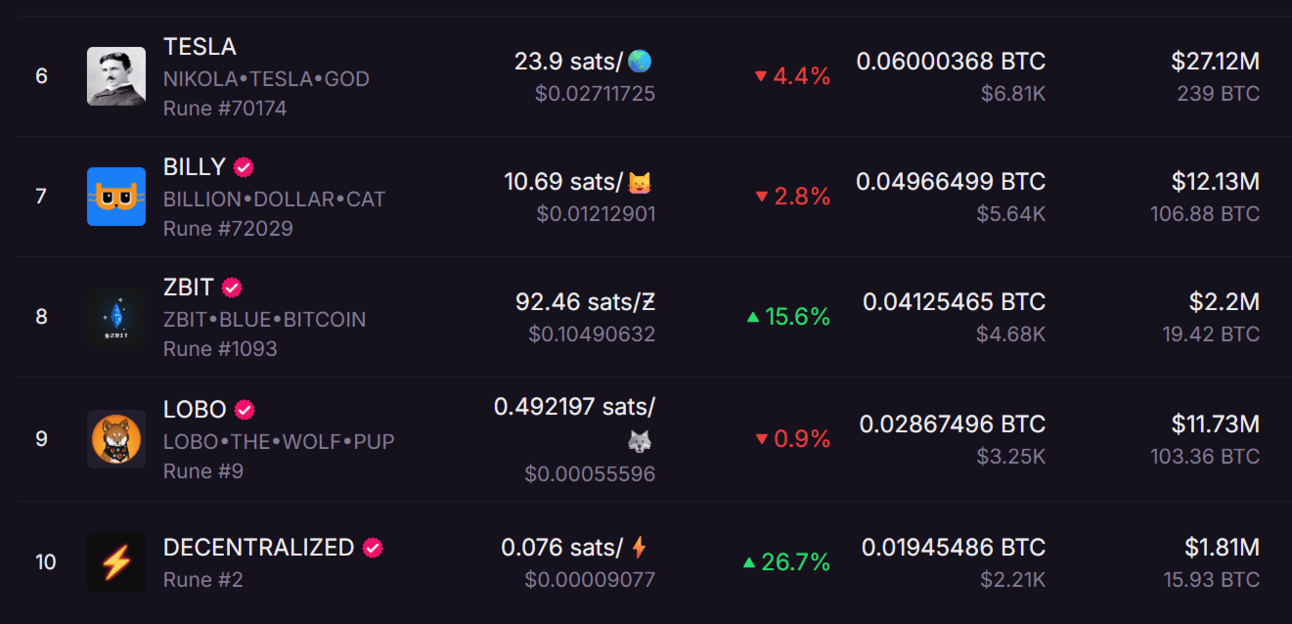
Task: Click the $27.12M market cap value
Action: click(x=1215, y=62)
